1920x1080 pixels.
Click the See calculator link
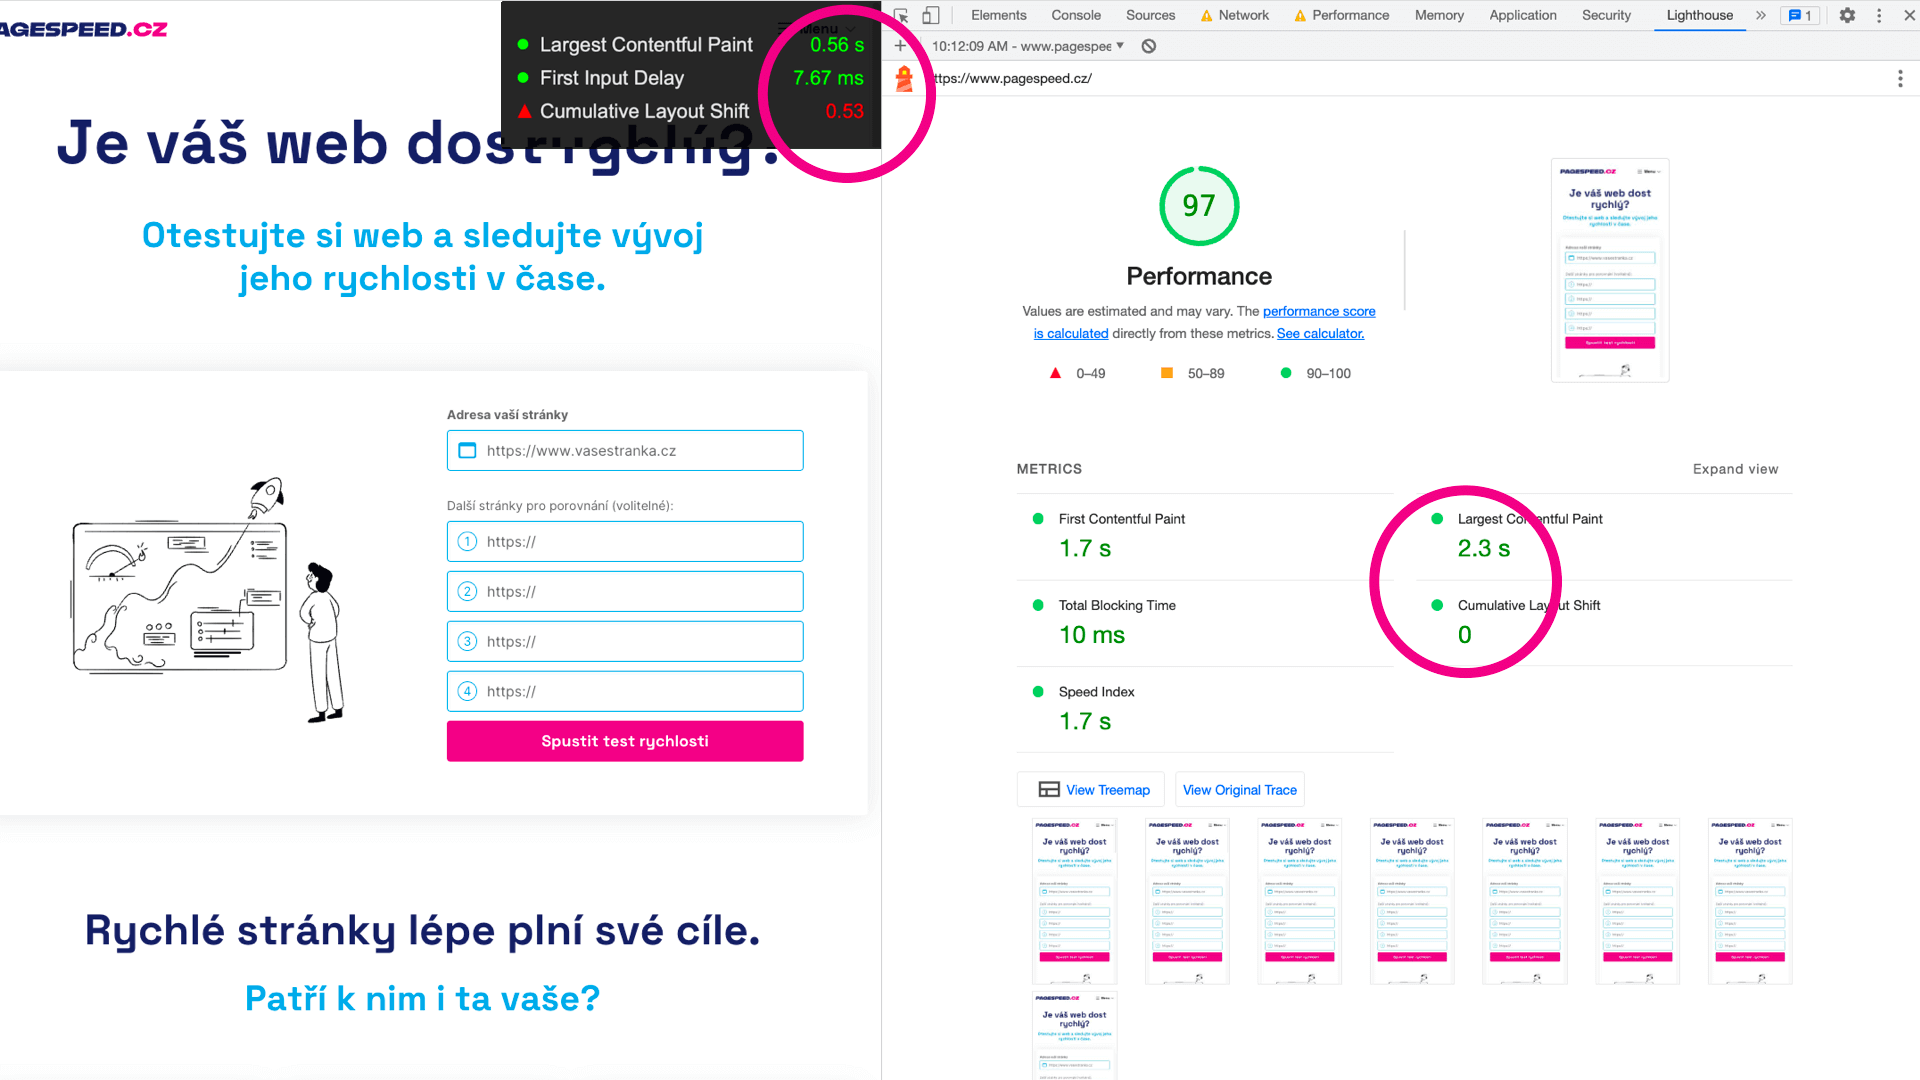pos(1320,333)
